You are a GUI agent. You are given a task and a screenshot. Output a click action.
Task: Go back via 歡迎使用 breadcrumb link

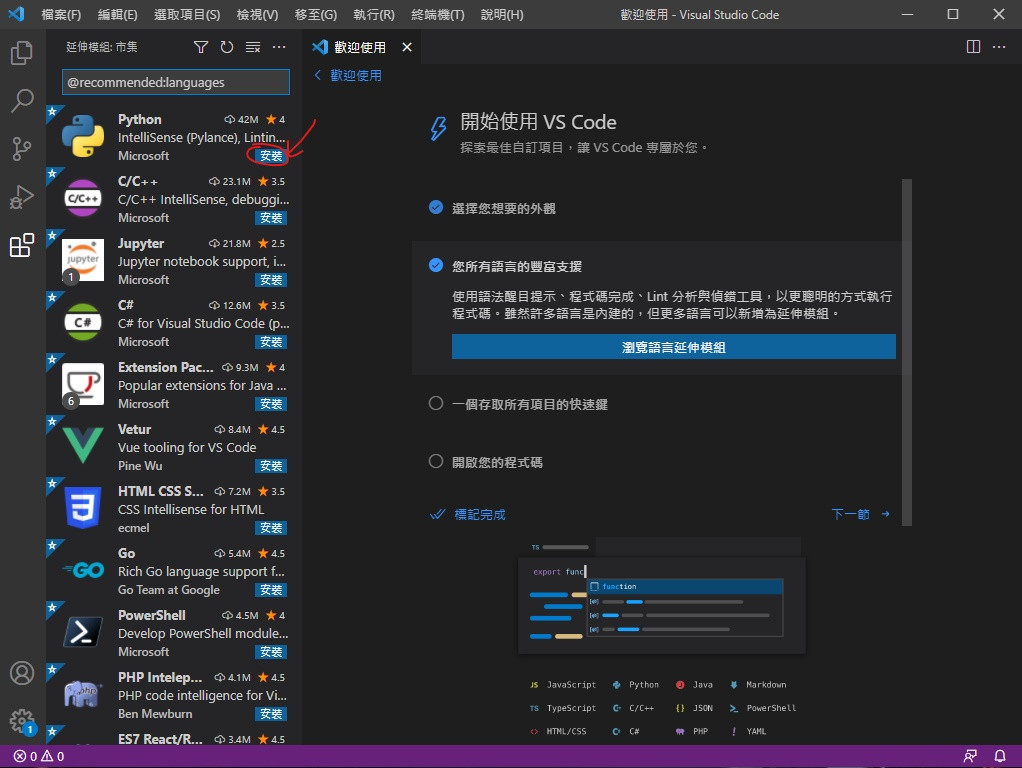pyautogui.click(x=348, y=76)
